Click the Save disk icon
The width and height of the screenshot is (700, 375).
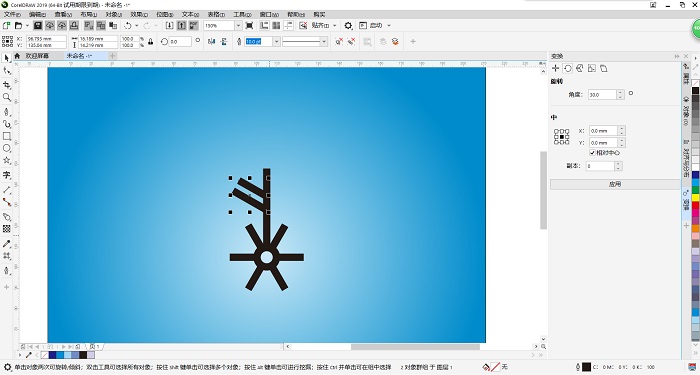coord(38,25)
